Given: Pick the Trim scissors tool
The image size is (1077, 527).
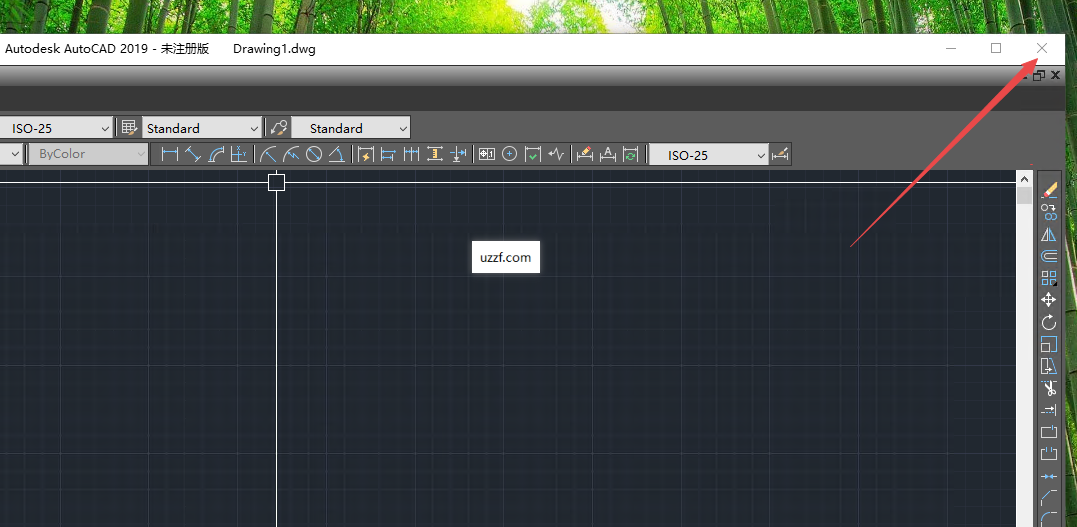Looking at the screenshot, I should pos(1049,388).
